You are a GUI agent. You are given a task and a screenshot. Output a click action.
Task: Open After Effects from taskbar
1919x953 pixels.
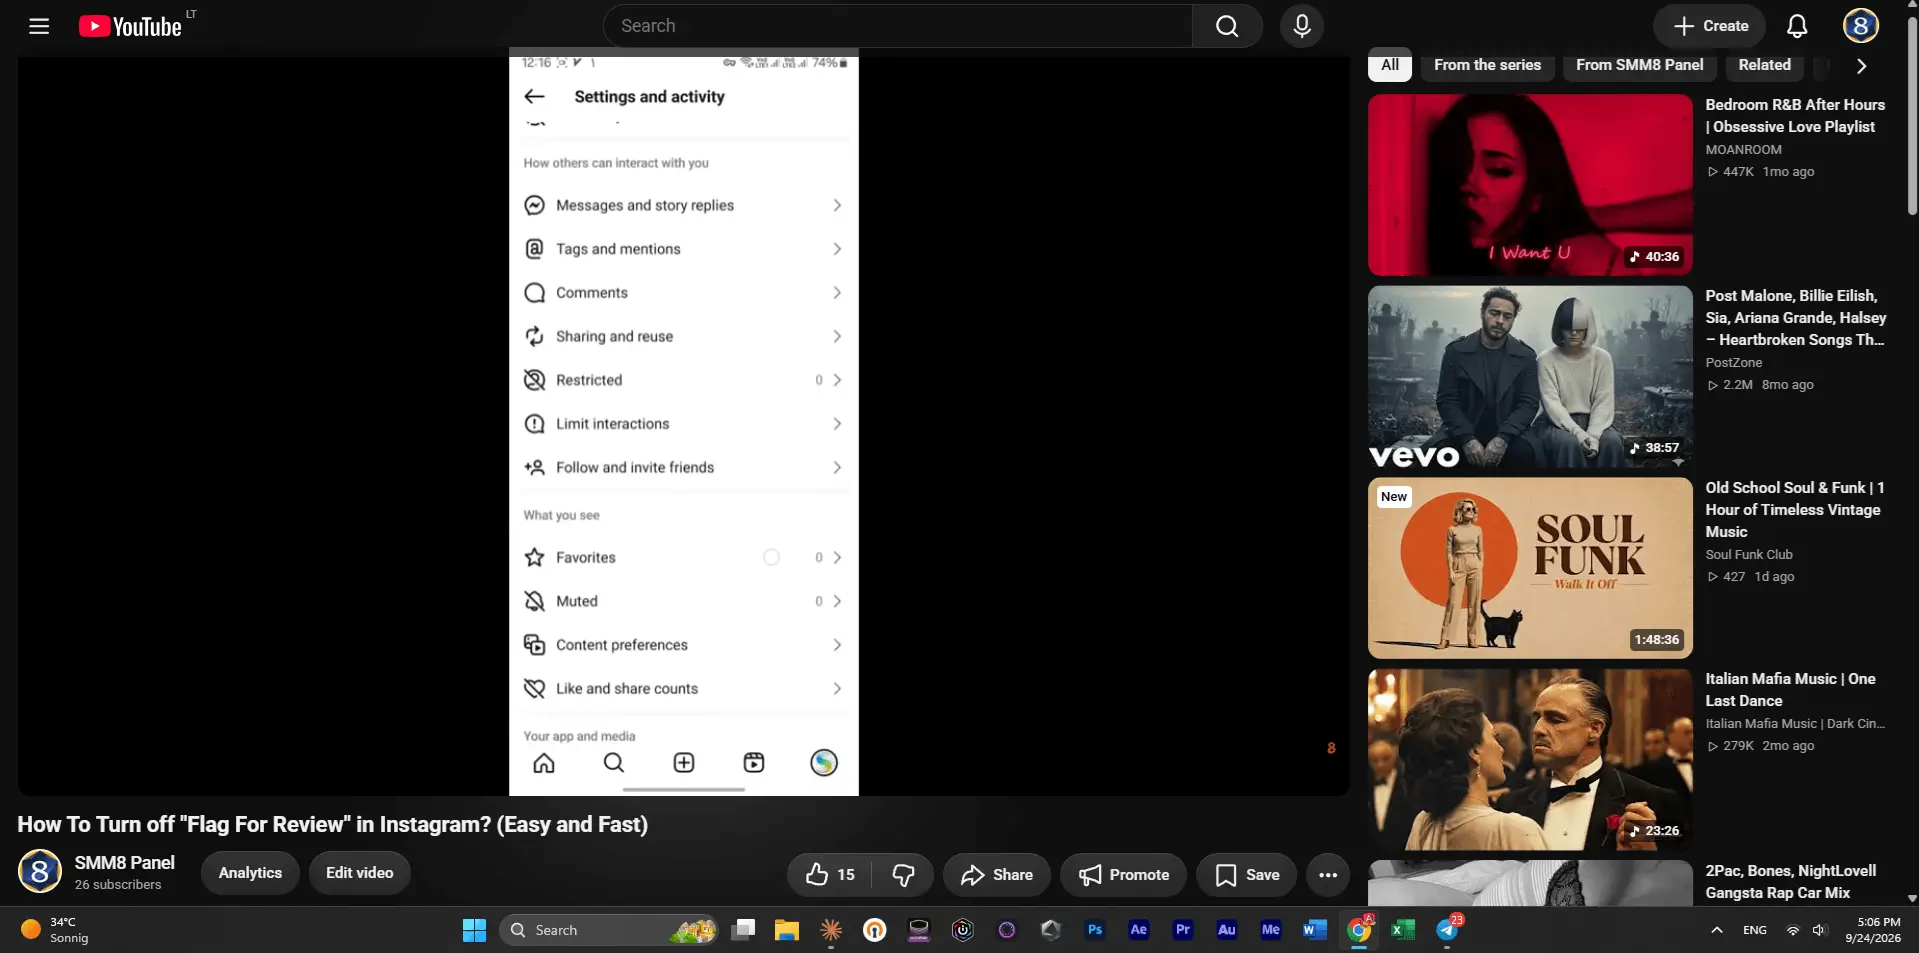pos(1139,930)
